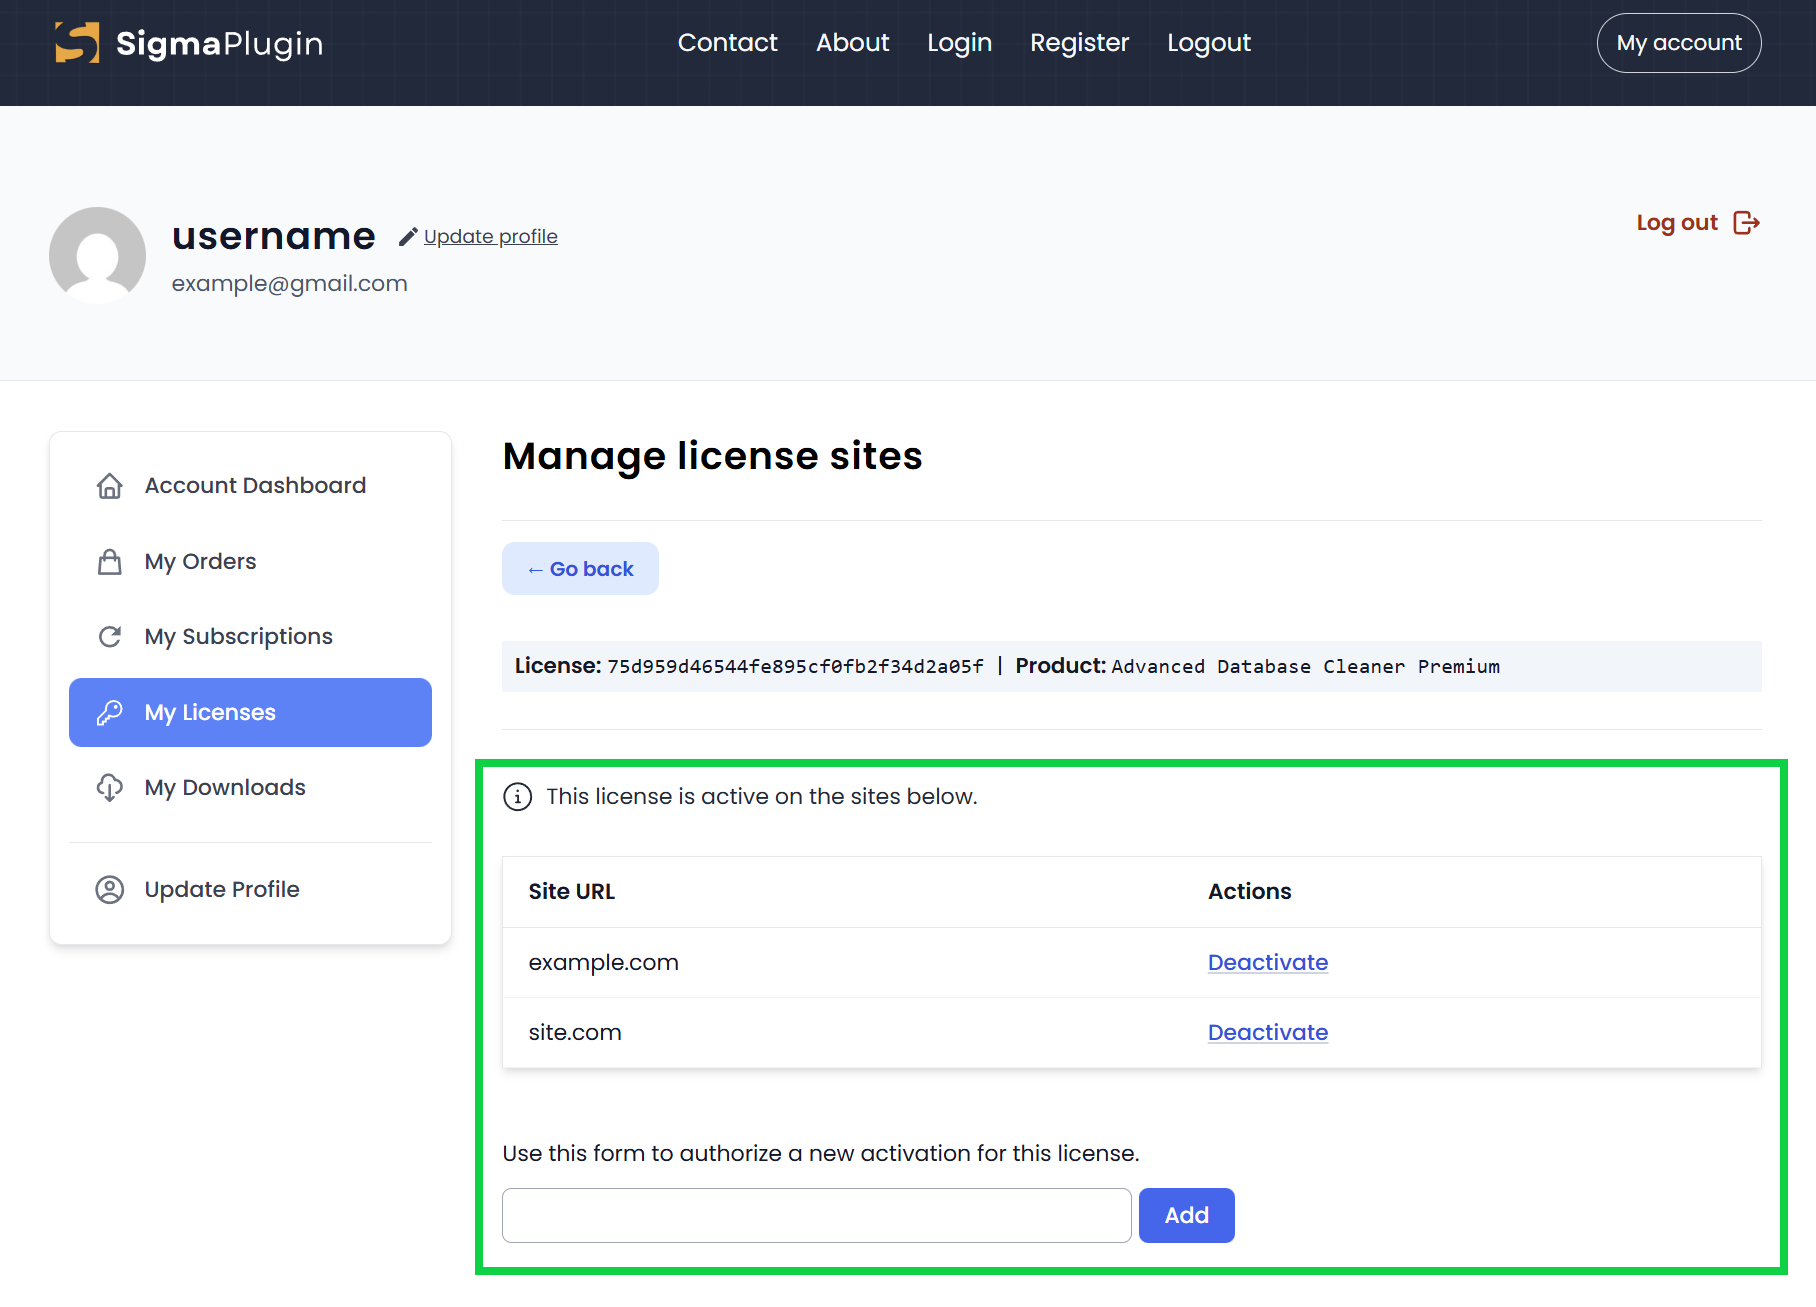1816x1307 pixels.
Task: Click the username heading
Action: pyautogui.click(x=274, y=237)
